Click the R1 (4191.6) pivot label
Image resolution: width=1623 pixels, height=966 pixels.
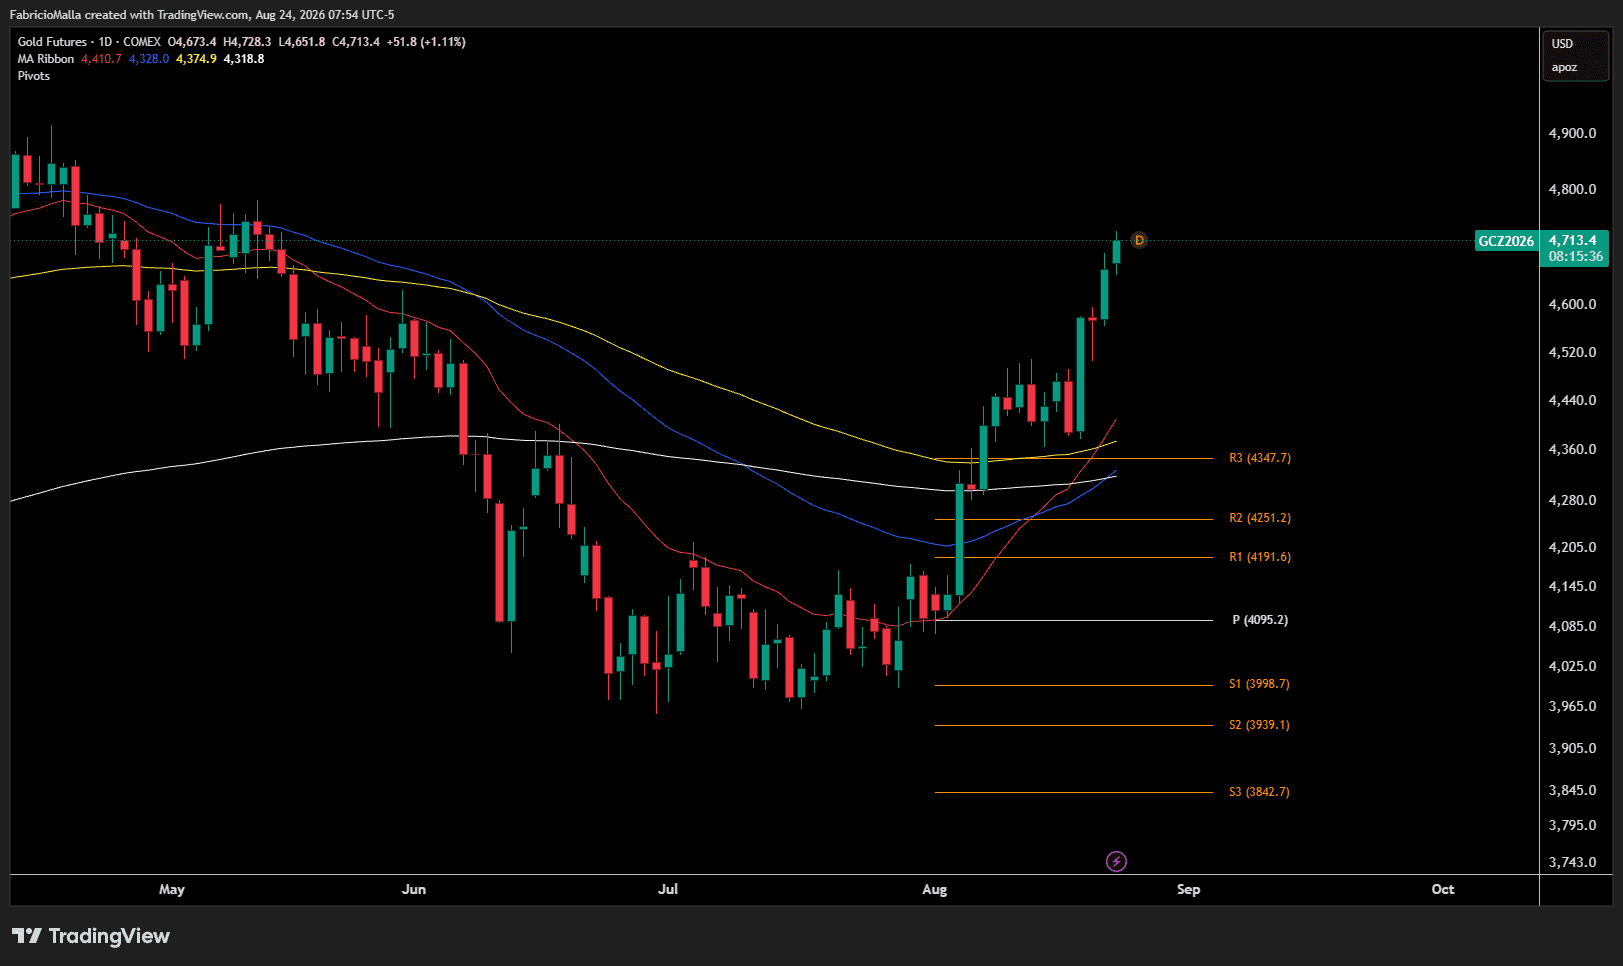pyautogui.click(x=1260, y=557)
